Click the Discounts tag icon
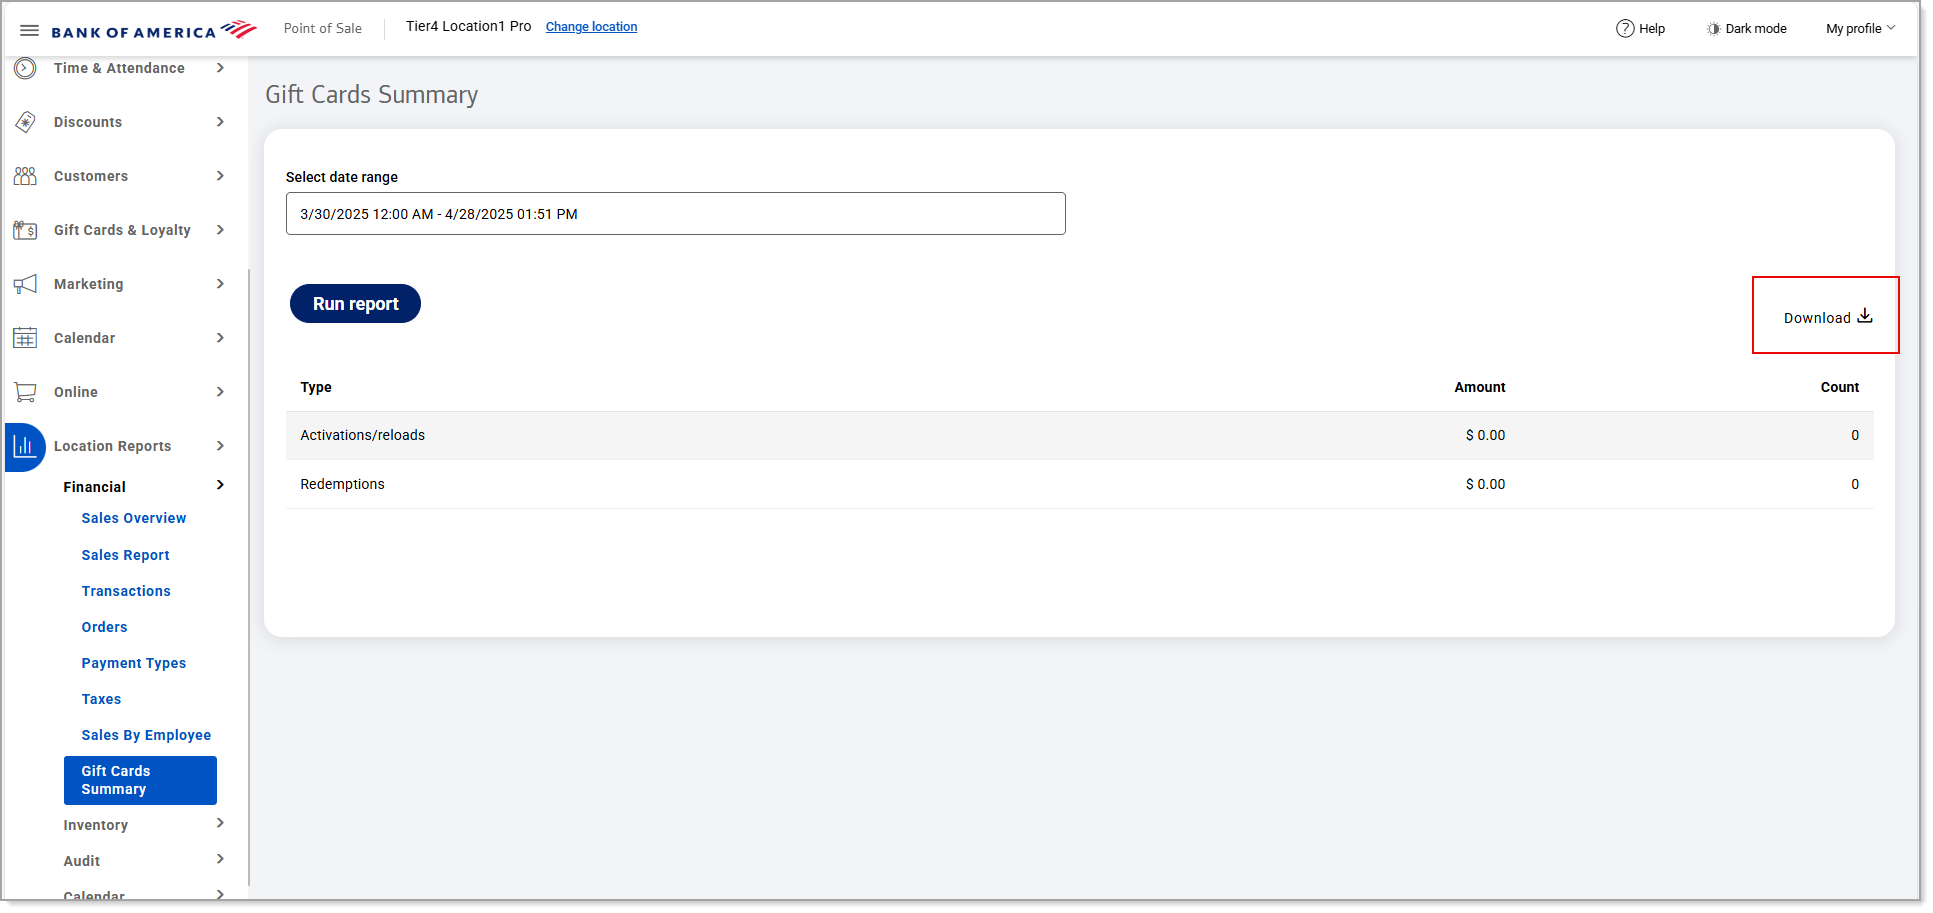Image resolution: width=1933 pixels, height=913 pixels. [x=25, y=122]
